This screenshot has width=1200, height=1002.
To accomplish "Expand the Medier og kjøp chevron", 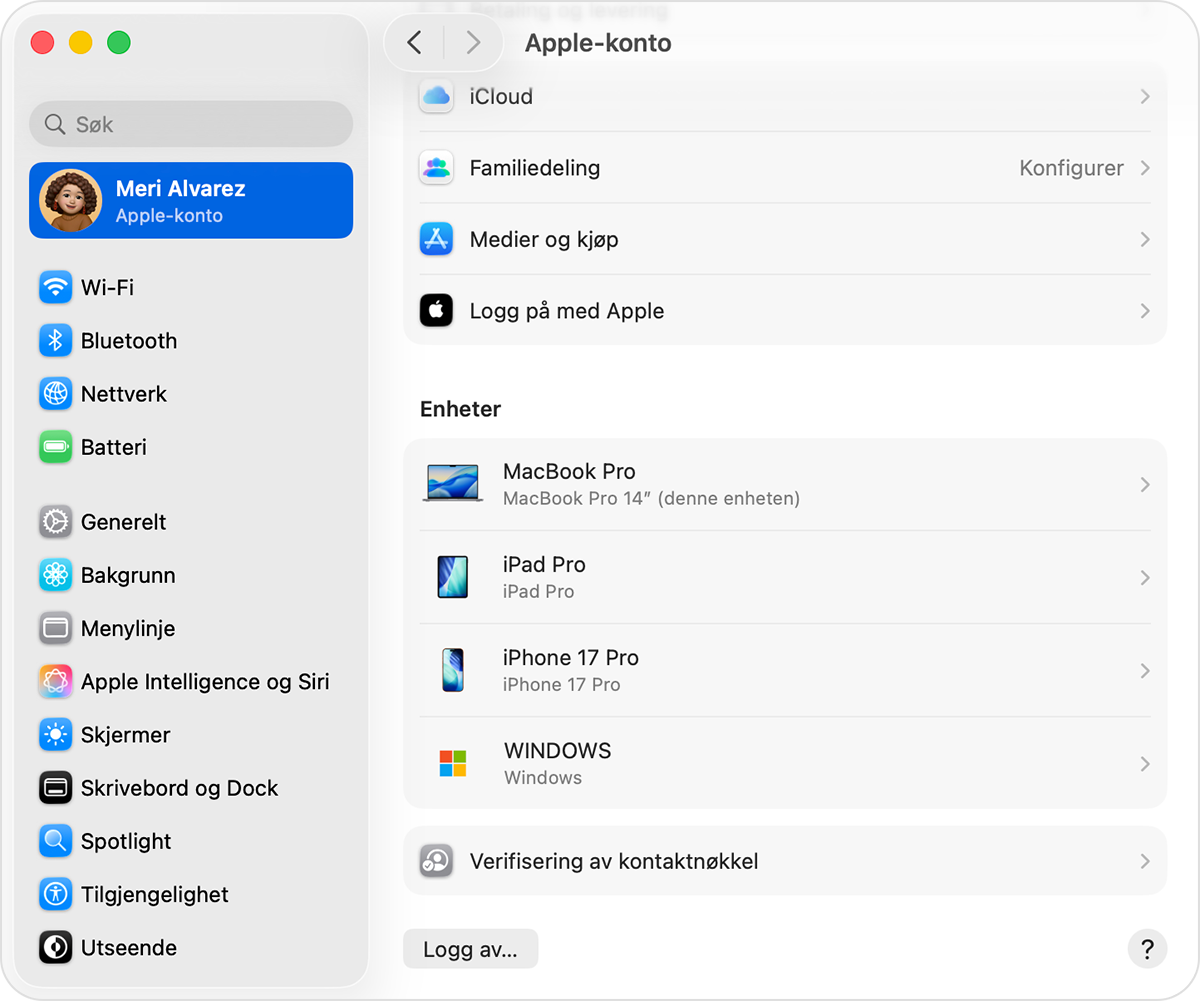I will pos(1145,240).
